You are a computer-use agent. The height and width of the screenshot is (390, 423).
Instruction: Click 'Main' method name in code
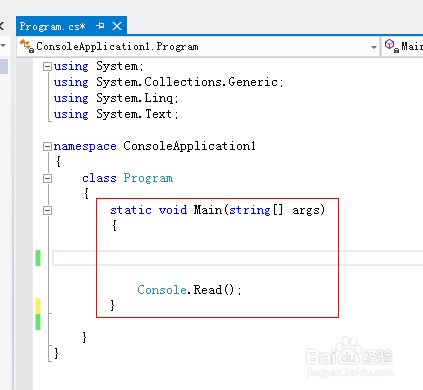pyautogui.click(x=208, y=210)
